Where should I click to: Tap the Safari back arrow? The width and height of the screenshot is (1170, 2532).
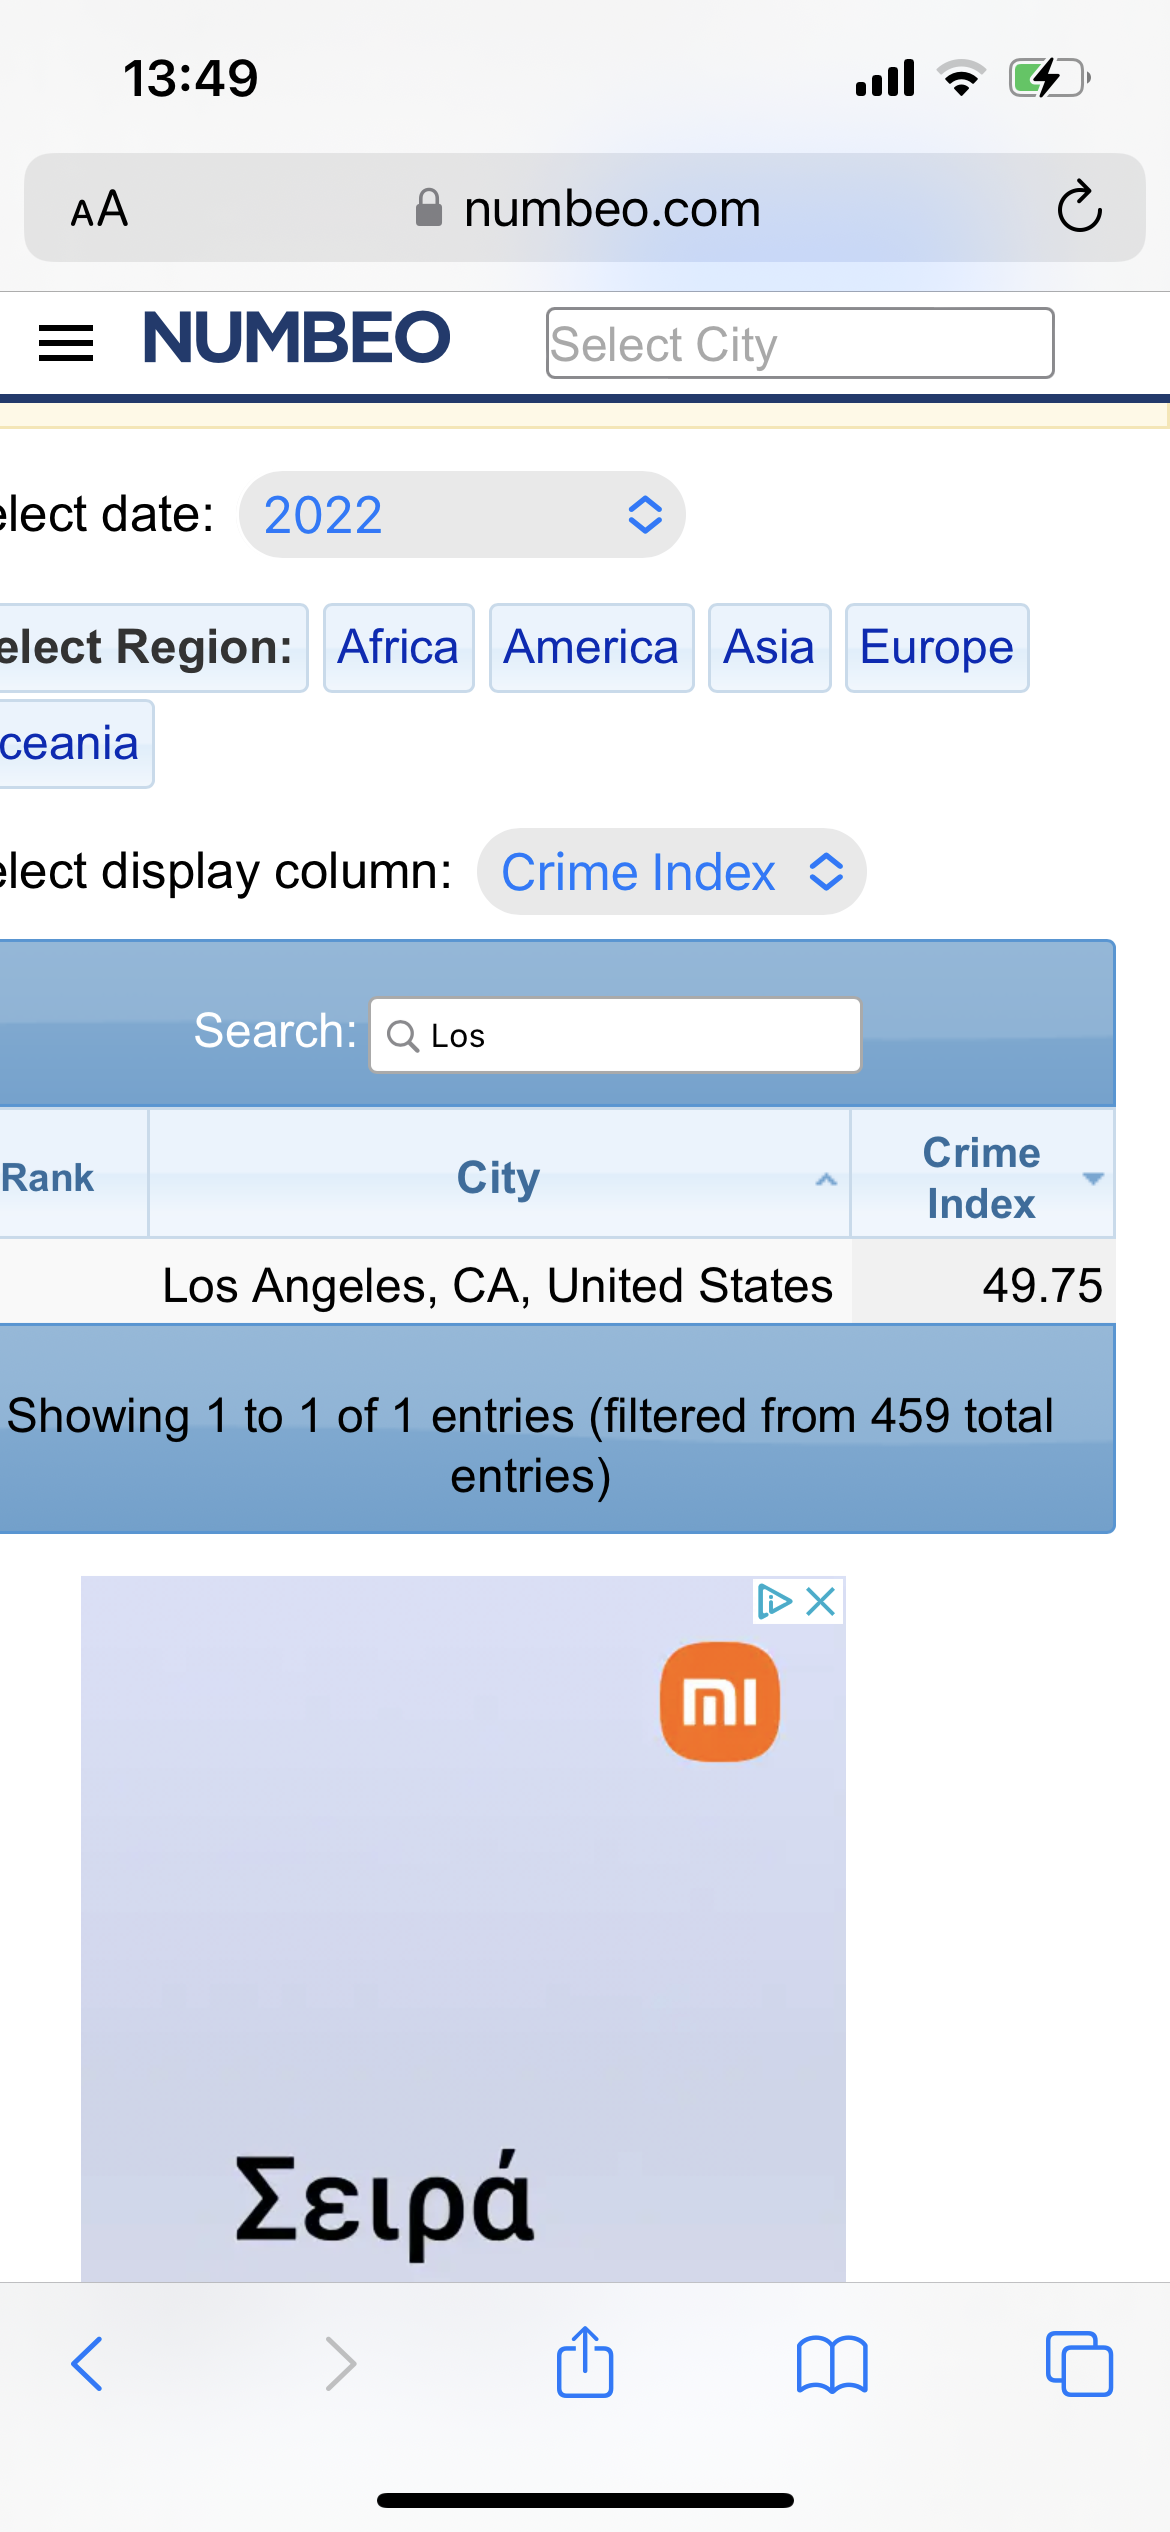click(x=87, y=2364)
